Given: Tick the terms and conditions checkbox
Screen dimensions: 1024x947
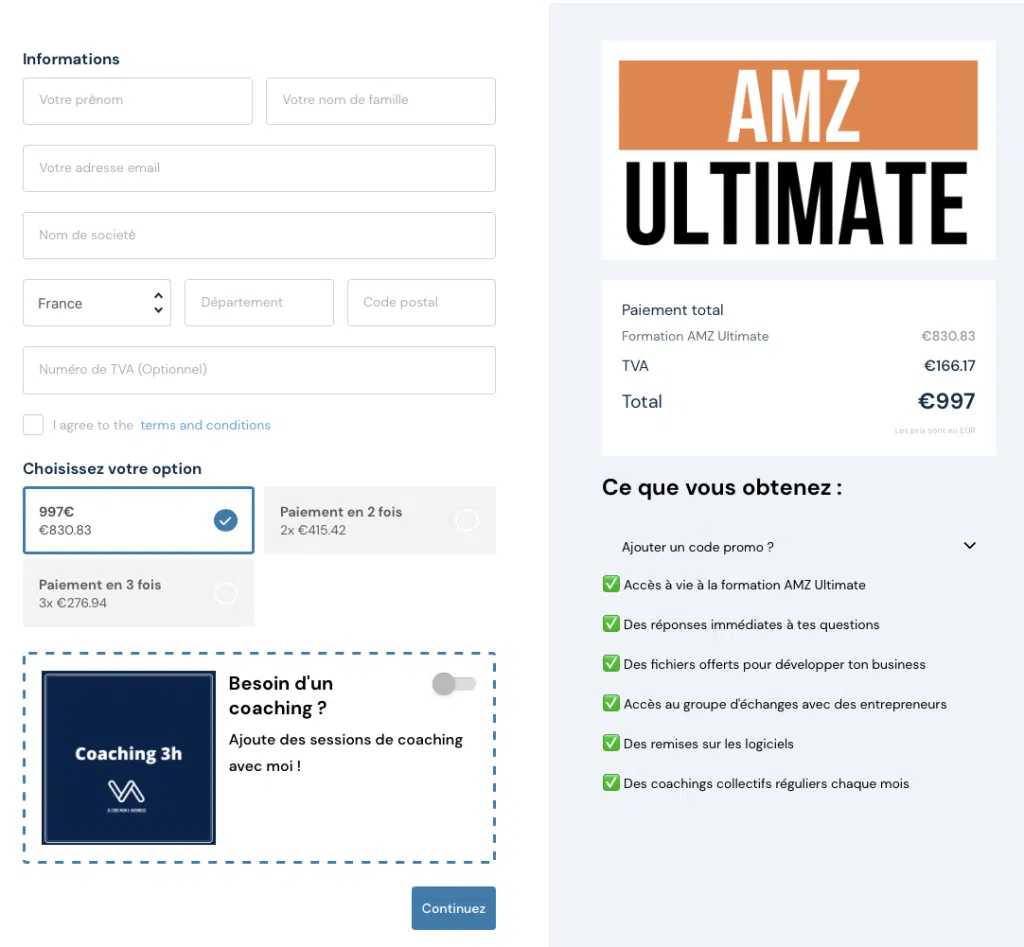Looking at the screenshot, I should click(x=33, y=425).
